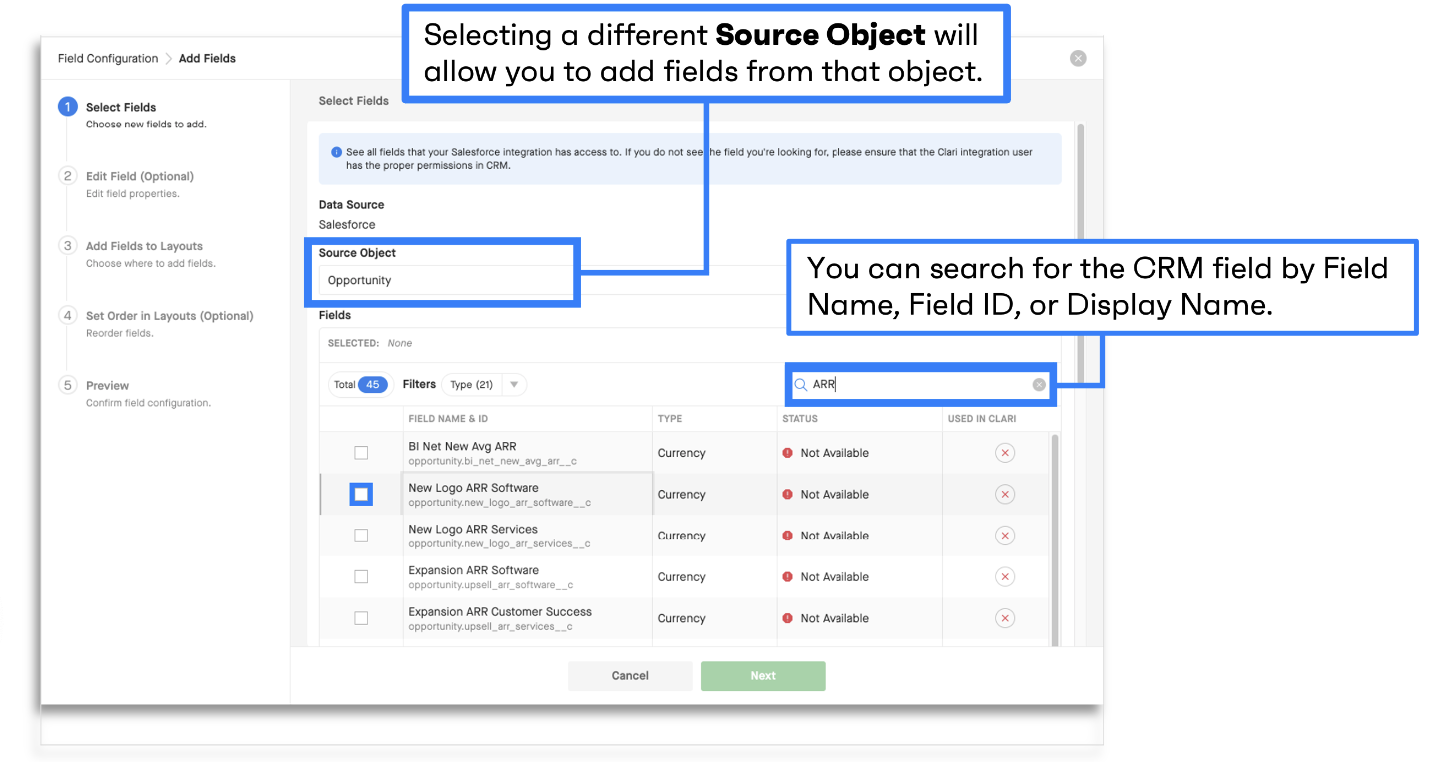
Task: Open the Add Fields to Layouts step
Action: tap(144, 246)
